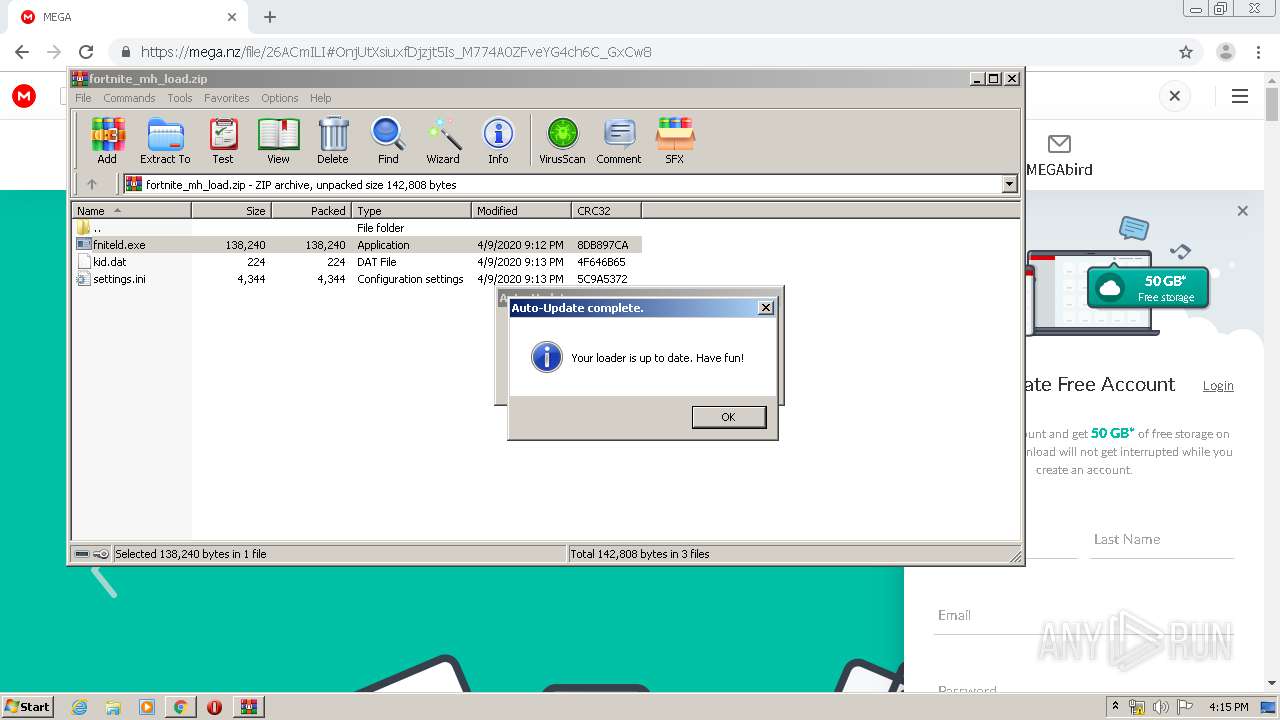Sort files by Packed column
Image resolution: width=1280 pixels, height=720 pixels.
(311, 210)
